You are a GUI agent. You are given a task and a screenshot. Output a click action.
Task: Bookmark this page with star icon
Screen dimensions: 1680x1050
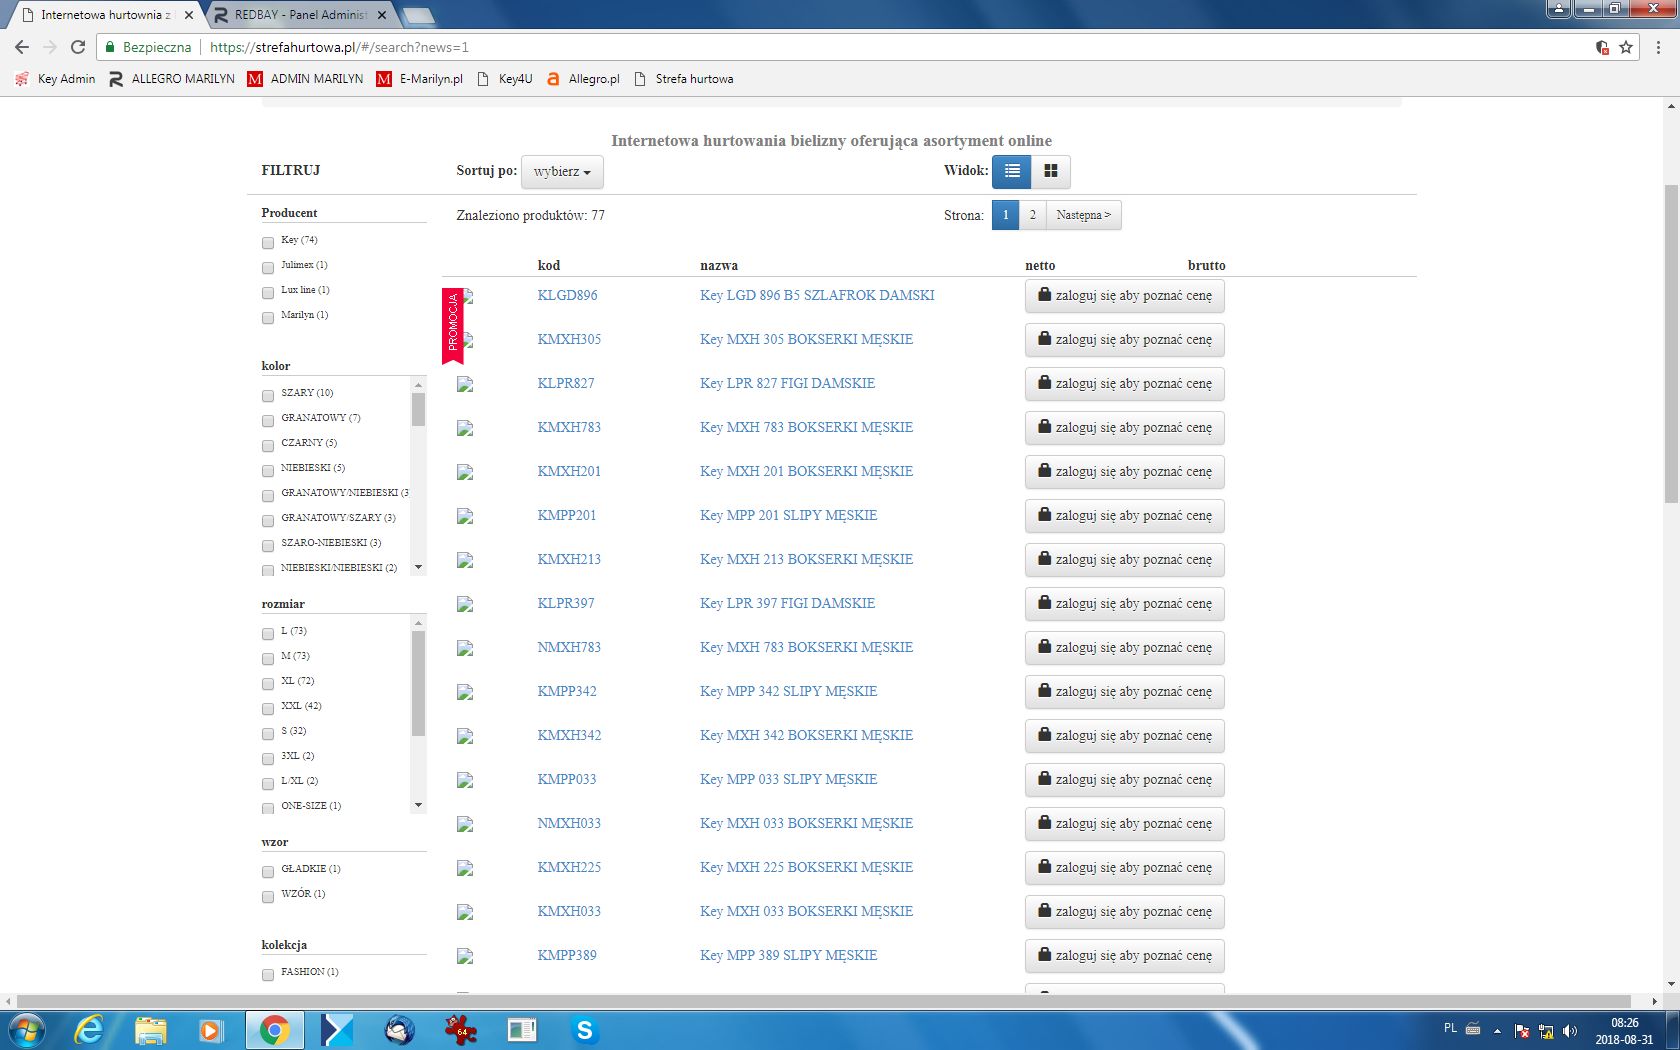point(1626,47)
